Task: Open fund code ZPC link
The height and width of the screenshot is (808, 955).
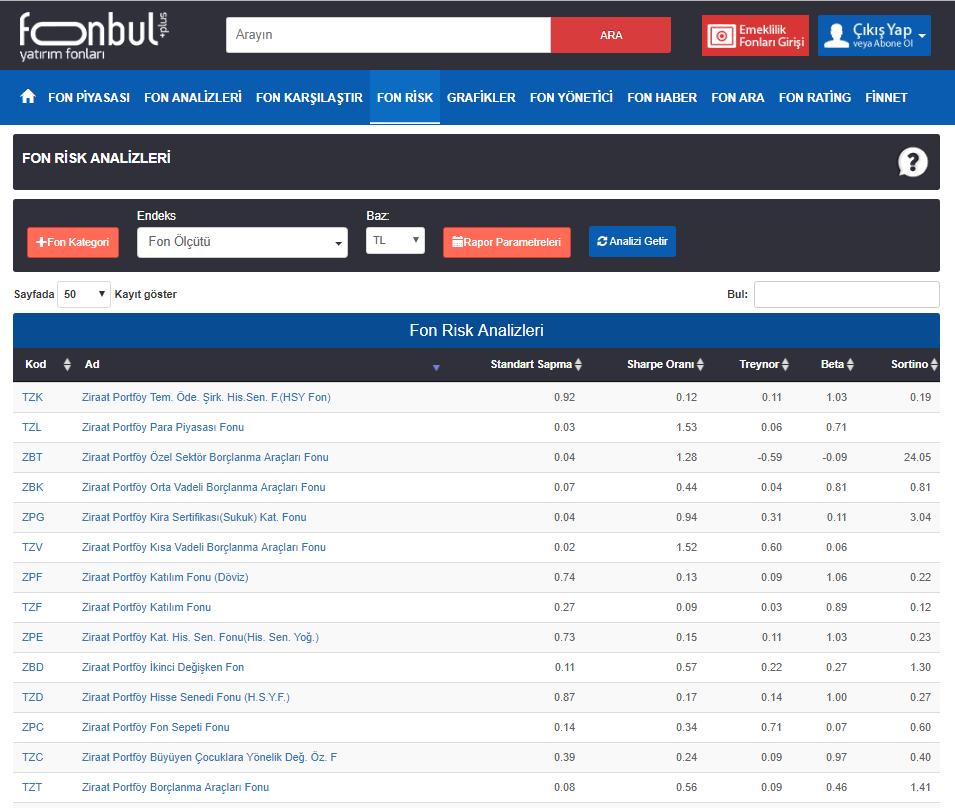Action: coord(33,727)
